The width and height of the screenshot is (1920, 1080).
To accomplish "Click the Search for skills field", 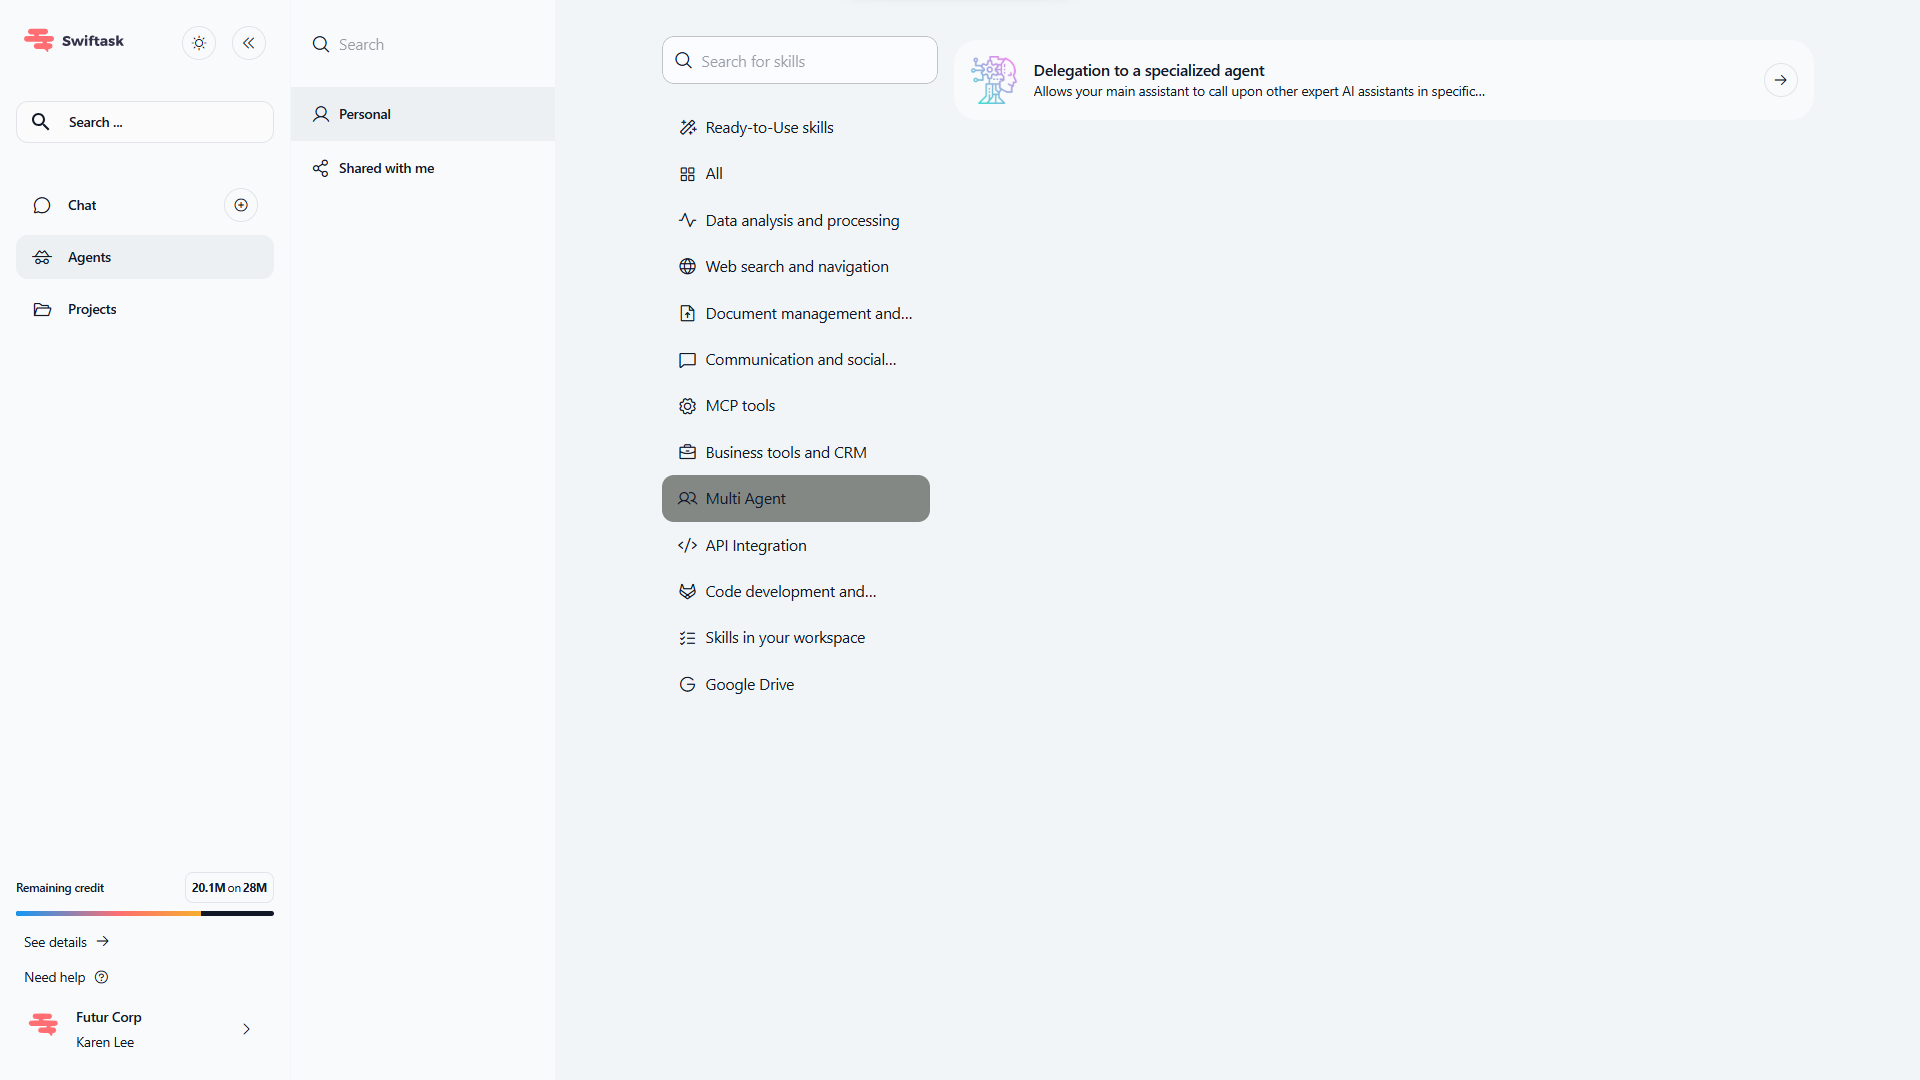I will 800,61.
